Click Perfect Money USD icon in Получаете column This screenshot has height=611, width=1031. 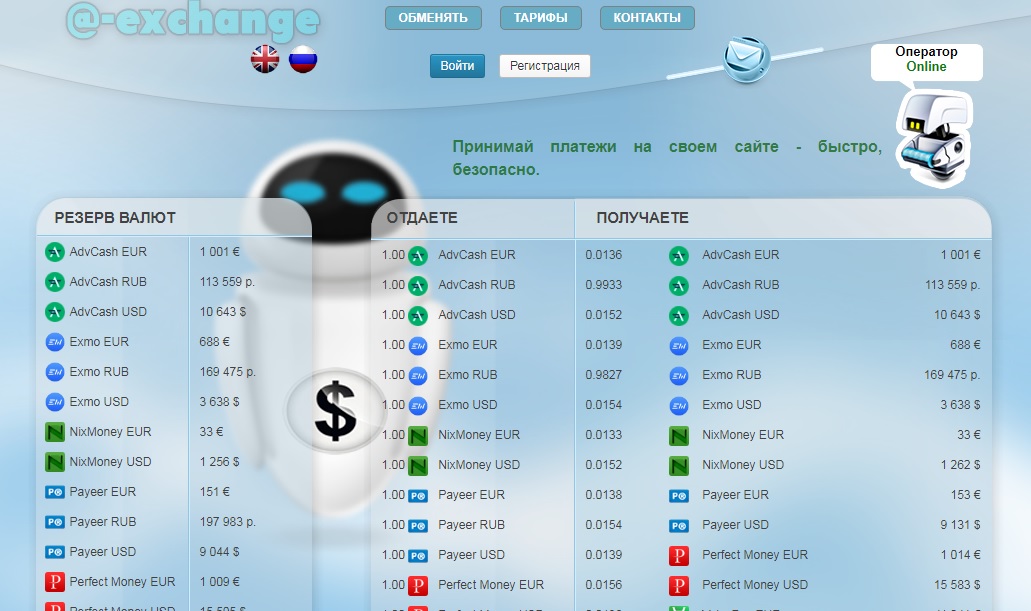point(679,585)
